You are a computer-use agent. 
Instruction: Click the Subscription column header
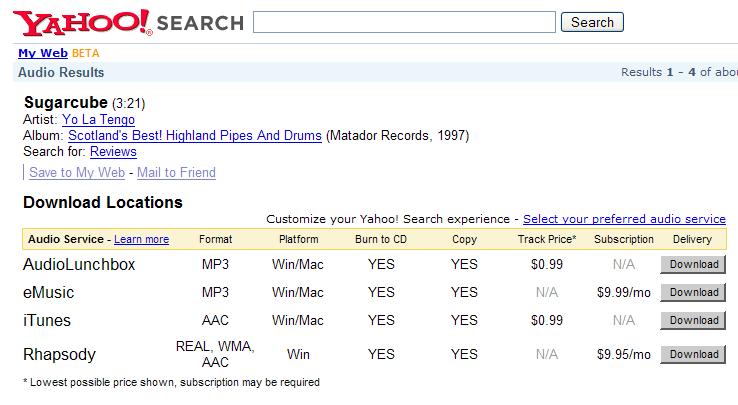(624, 239)
